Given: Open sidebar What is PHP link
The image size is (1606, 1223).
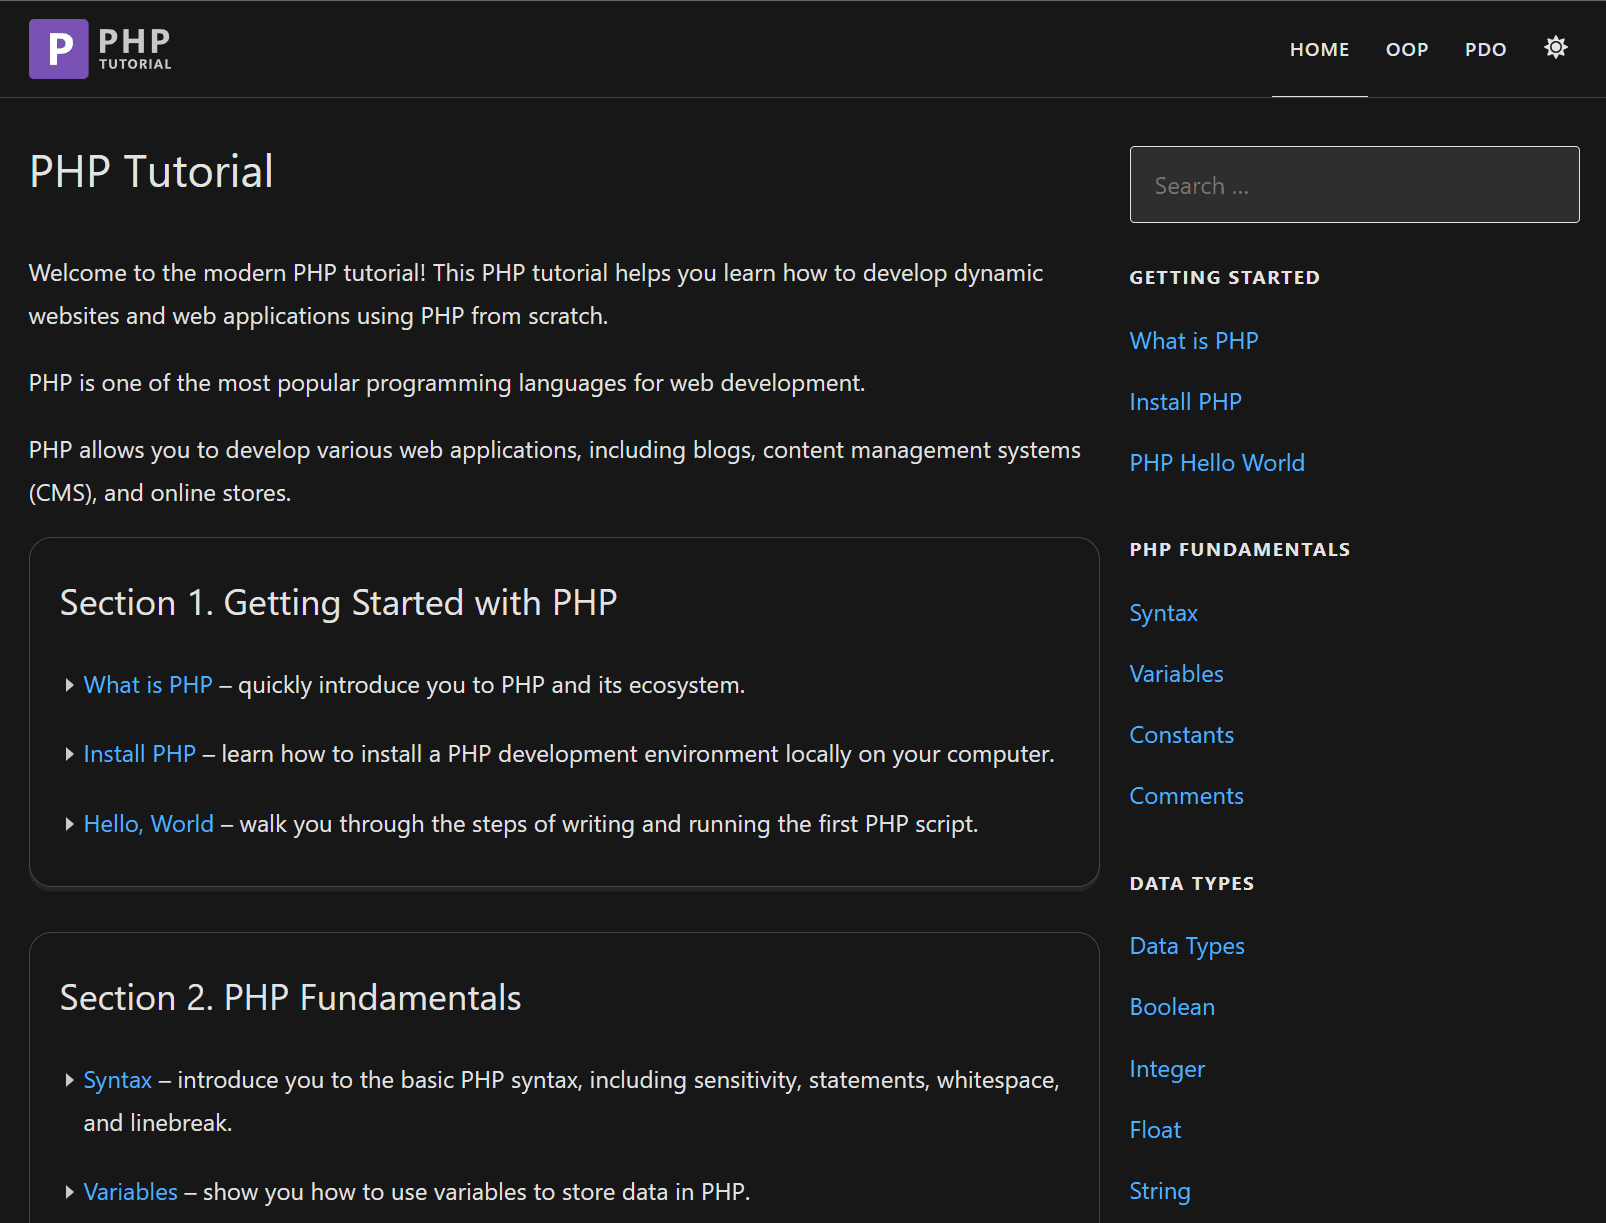Looking at the screenshot, I should click(1193, 341).
